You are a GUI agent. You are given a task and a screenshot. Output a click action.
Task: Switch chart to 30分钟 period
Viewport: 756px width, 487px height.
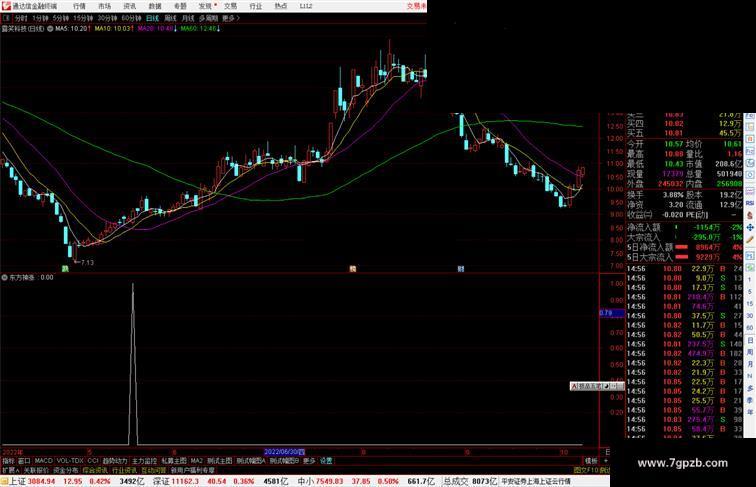click(107, 18)
